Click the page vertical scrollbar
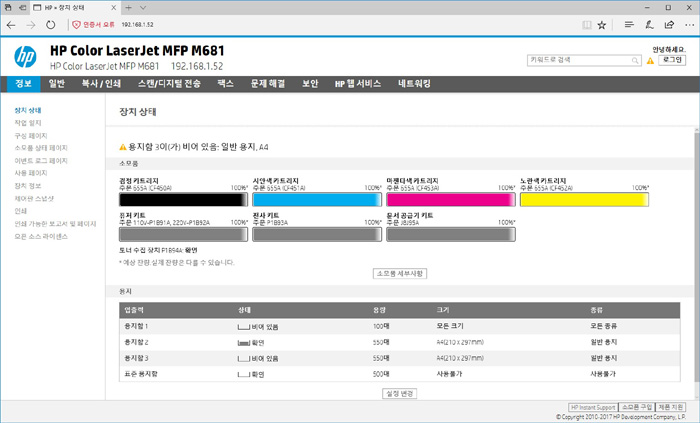Screen dimensions: 700x423 tap(697, 259)
